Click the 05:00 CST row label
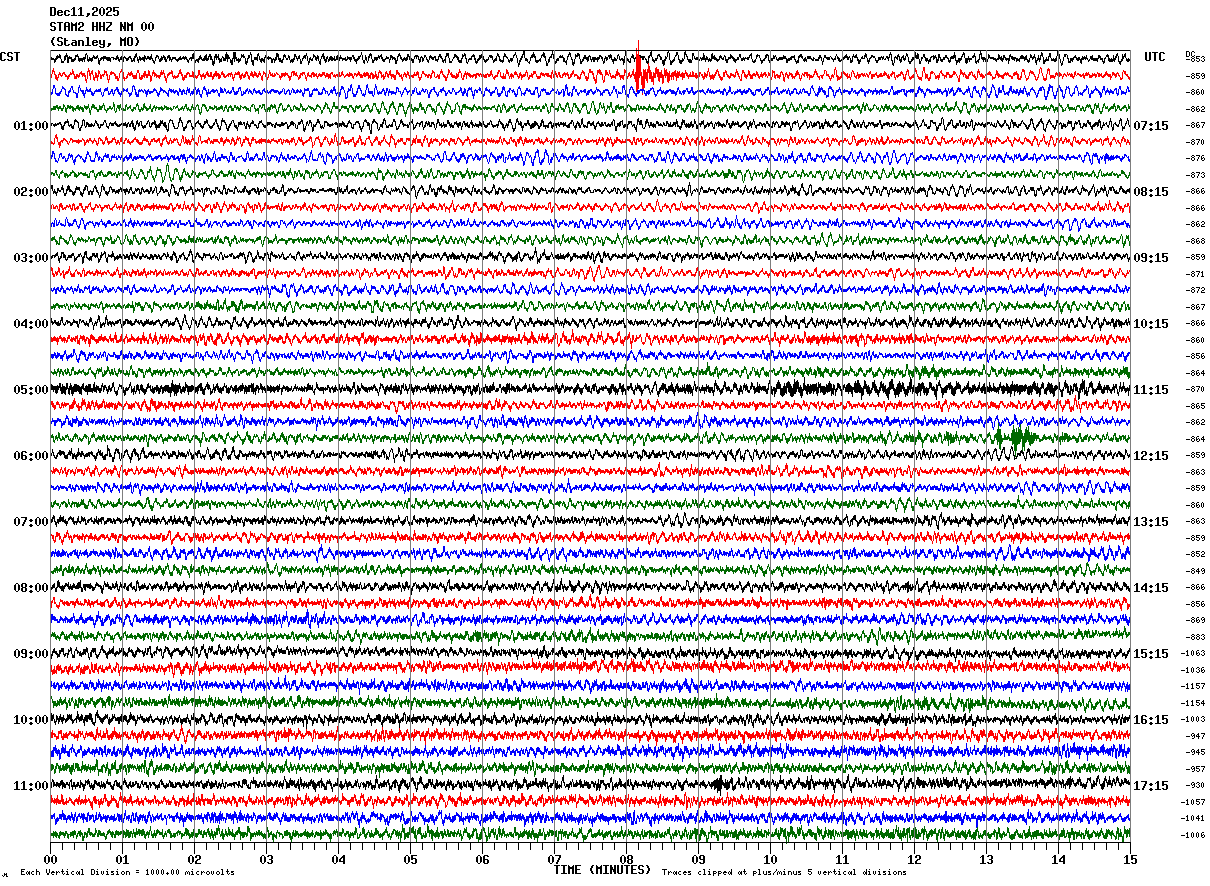The height and width of the screenshot is (886, 1210). (x=31, y=389)
